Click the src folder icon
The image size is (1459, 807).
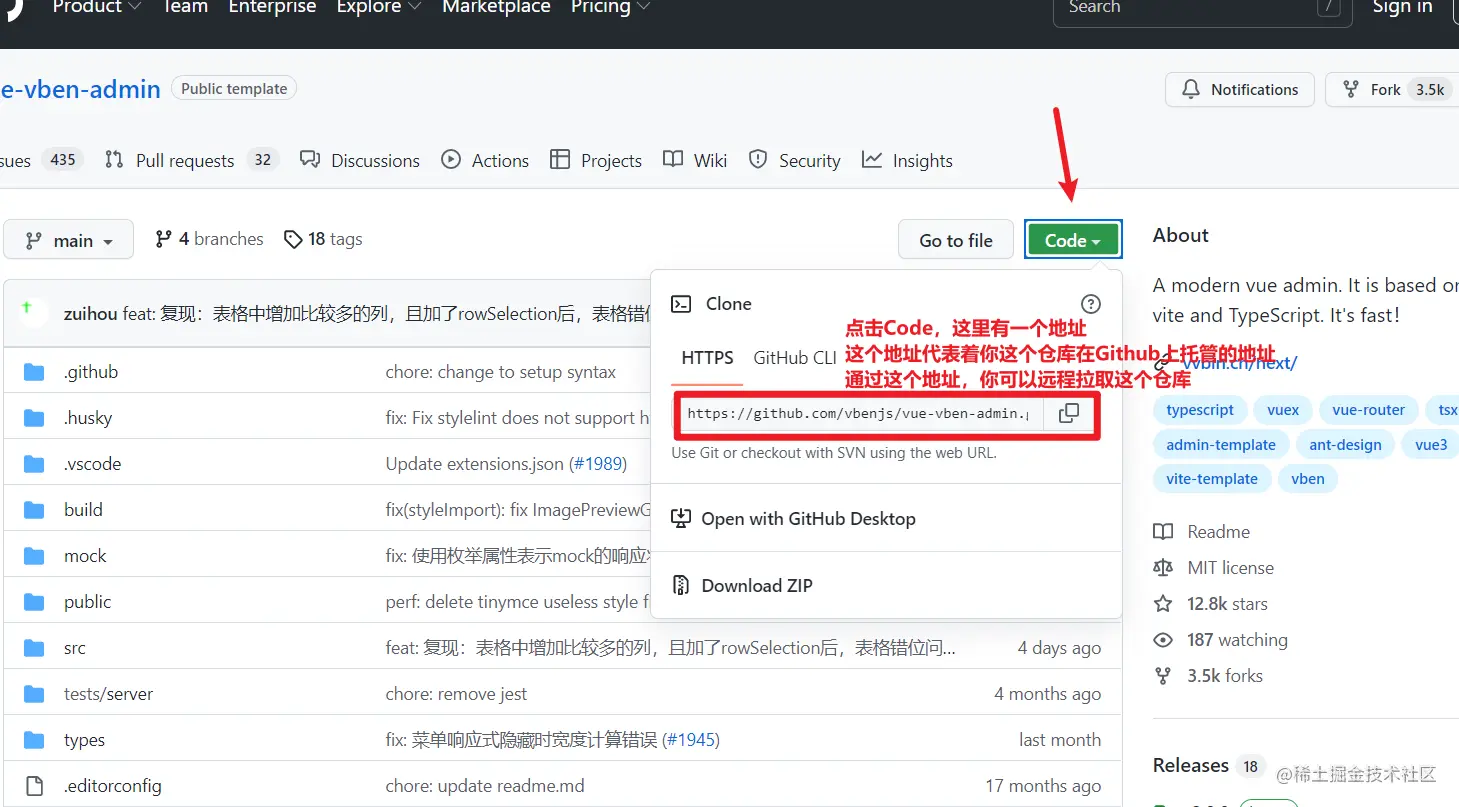coord(35,648)
